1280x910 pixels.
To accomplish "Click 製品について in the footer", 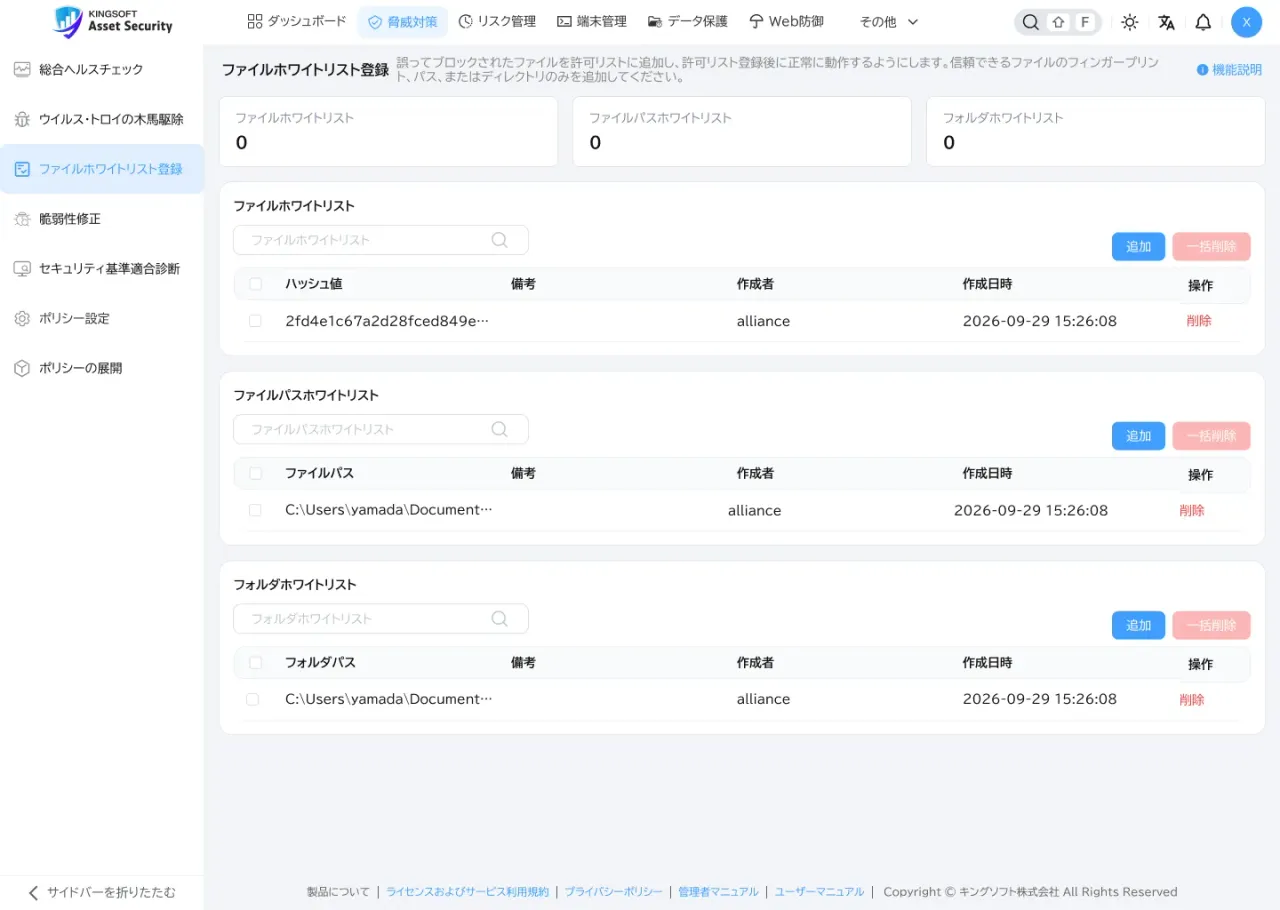I will click(338, 892).
